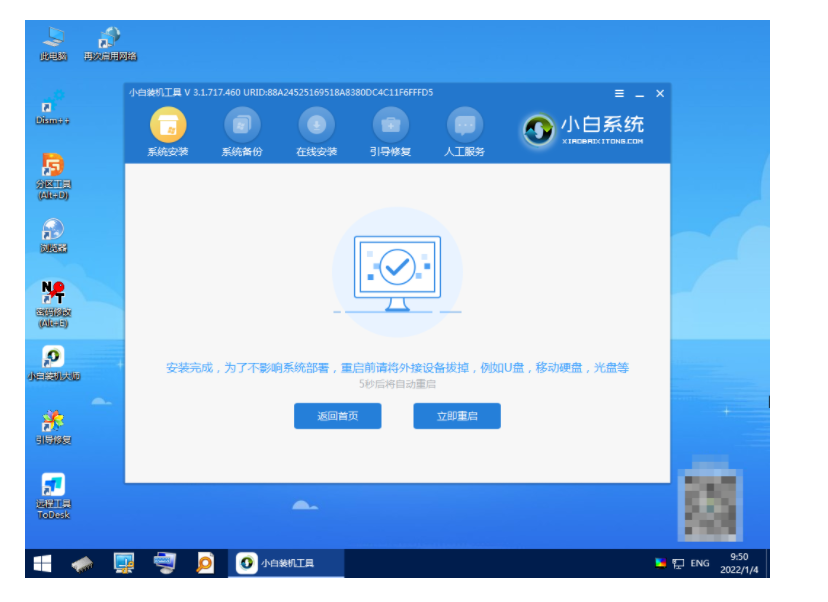Open the 系统备份 backup icon
The height and width of the screenshot is (602, 828).
coord(241,126)
